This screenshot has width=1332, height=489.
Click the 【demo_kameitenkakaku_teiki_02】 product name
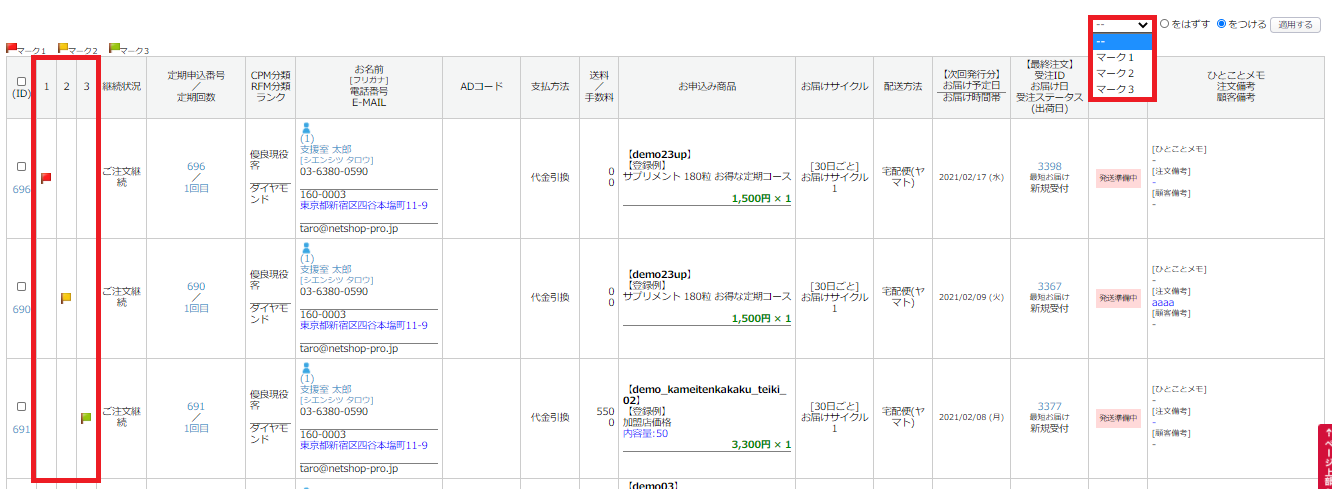[x=706, y=394]
